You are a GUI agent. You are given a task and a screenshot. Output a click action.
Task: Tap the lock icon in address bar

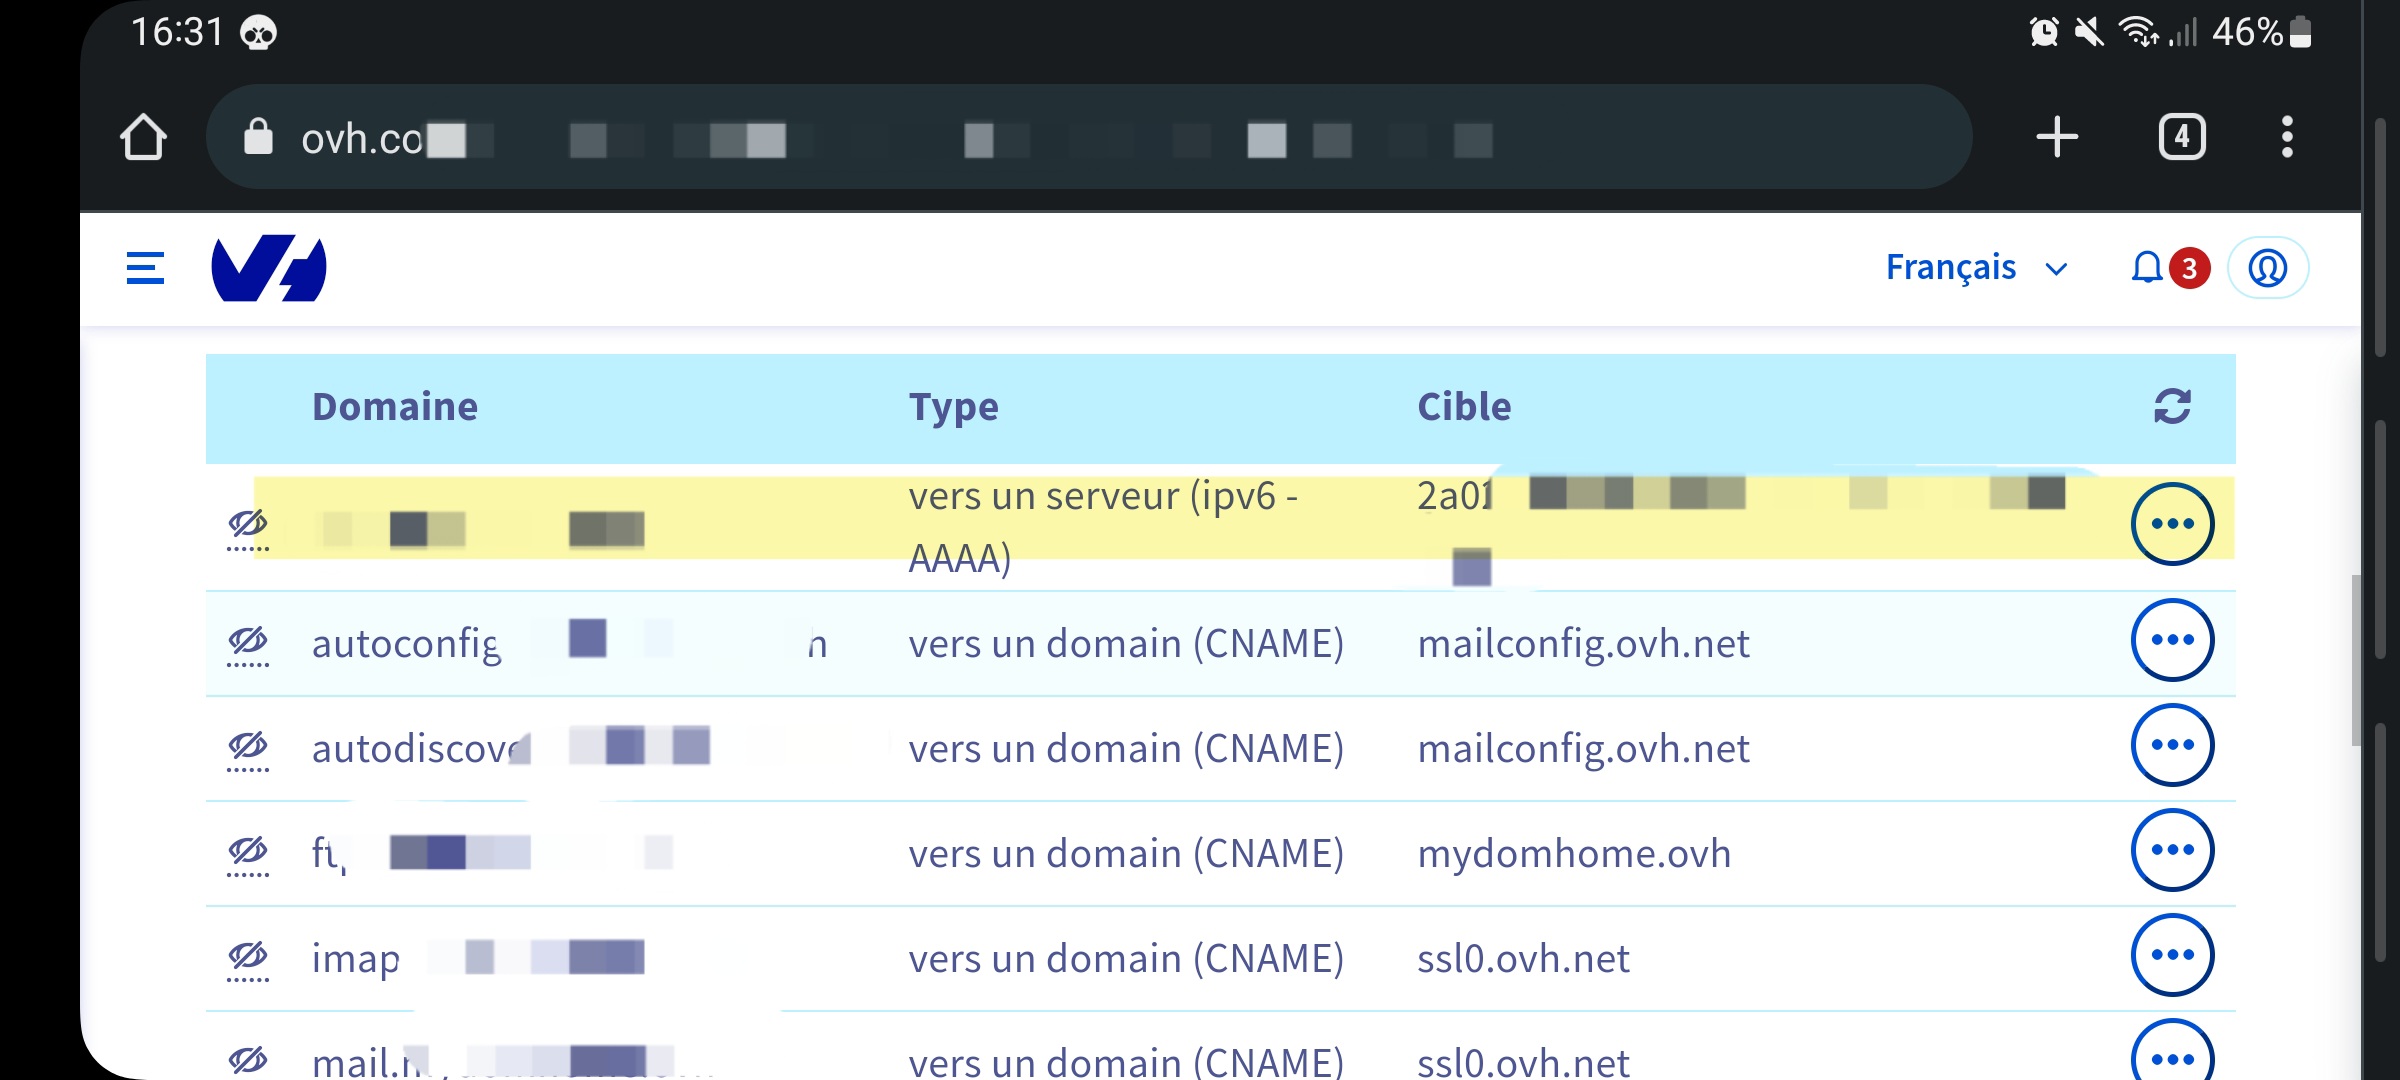[x=258, y=137]
